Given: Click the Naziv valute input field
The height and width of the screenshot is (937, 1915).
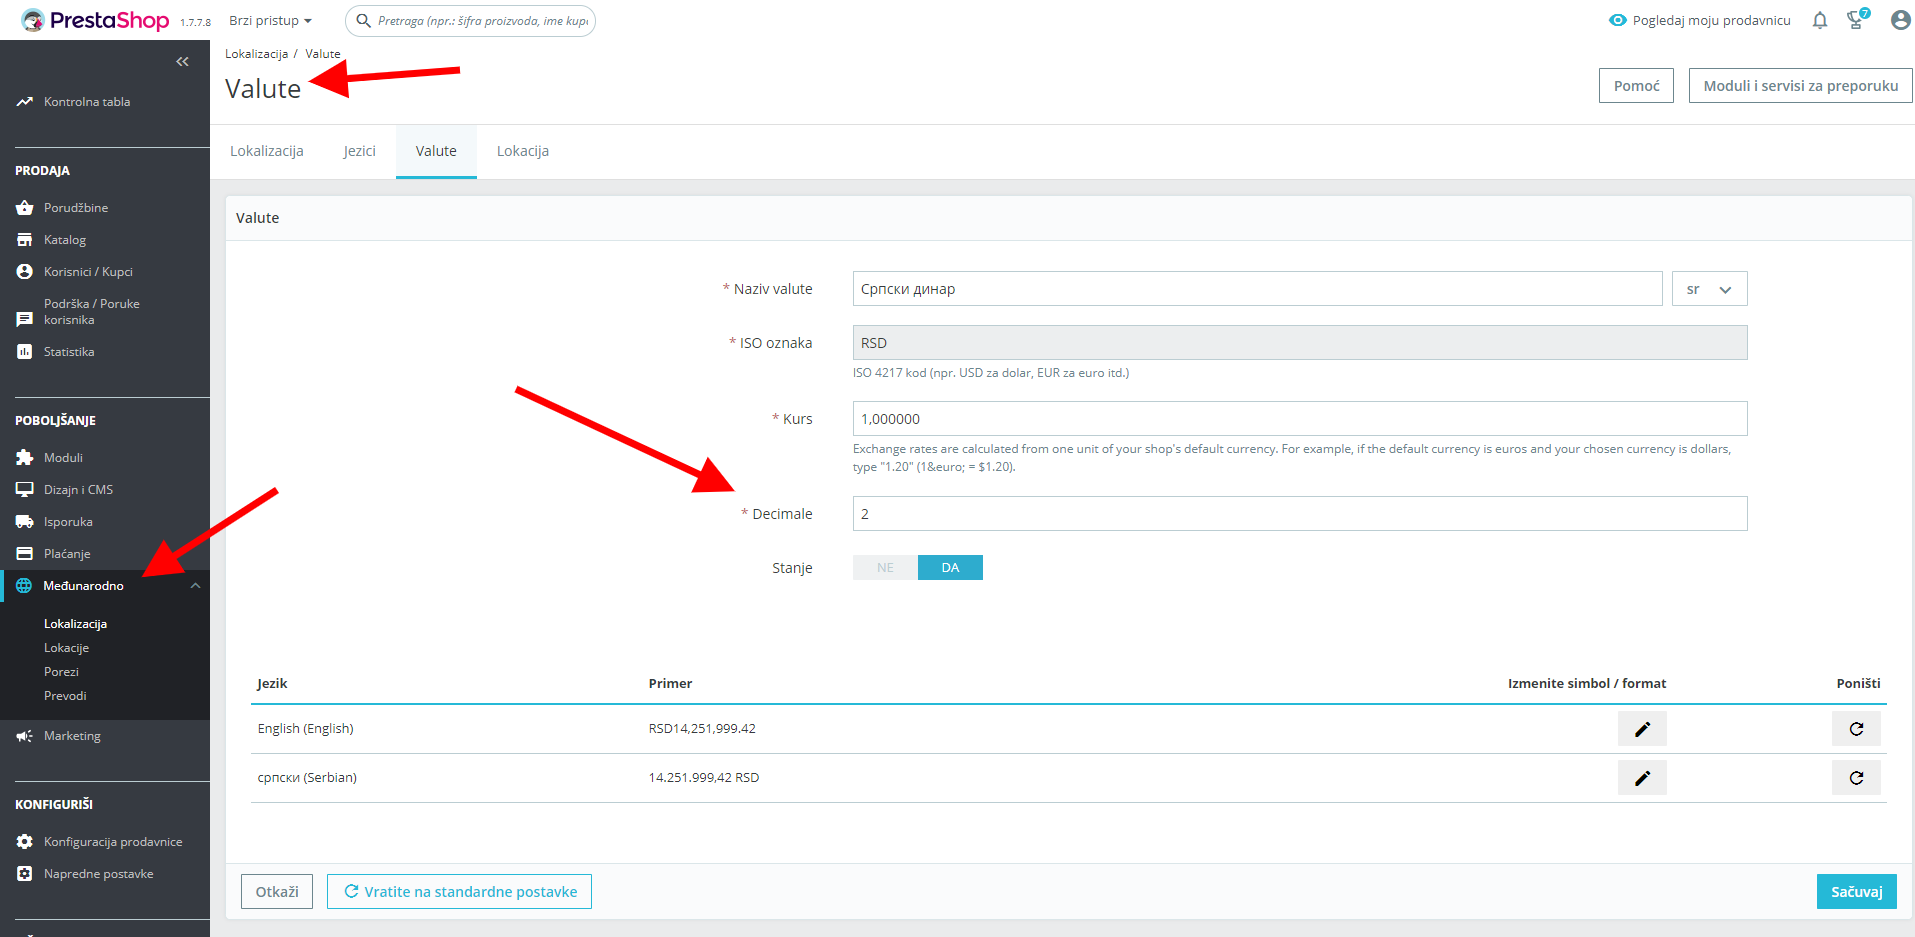Looking at the screenshot, I should tap(1257, 289).
